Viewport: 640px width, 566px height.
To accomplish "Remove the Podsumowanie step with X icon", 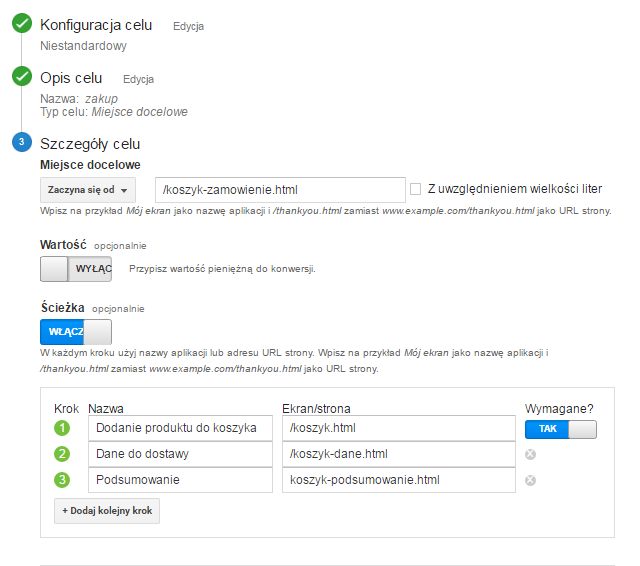I will 531,480.
